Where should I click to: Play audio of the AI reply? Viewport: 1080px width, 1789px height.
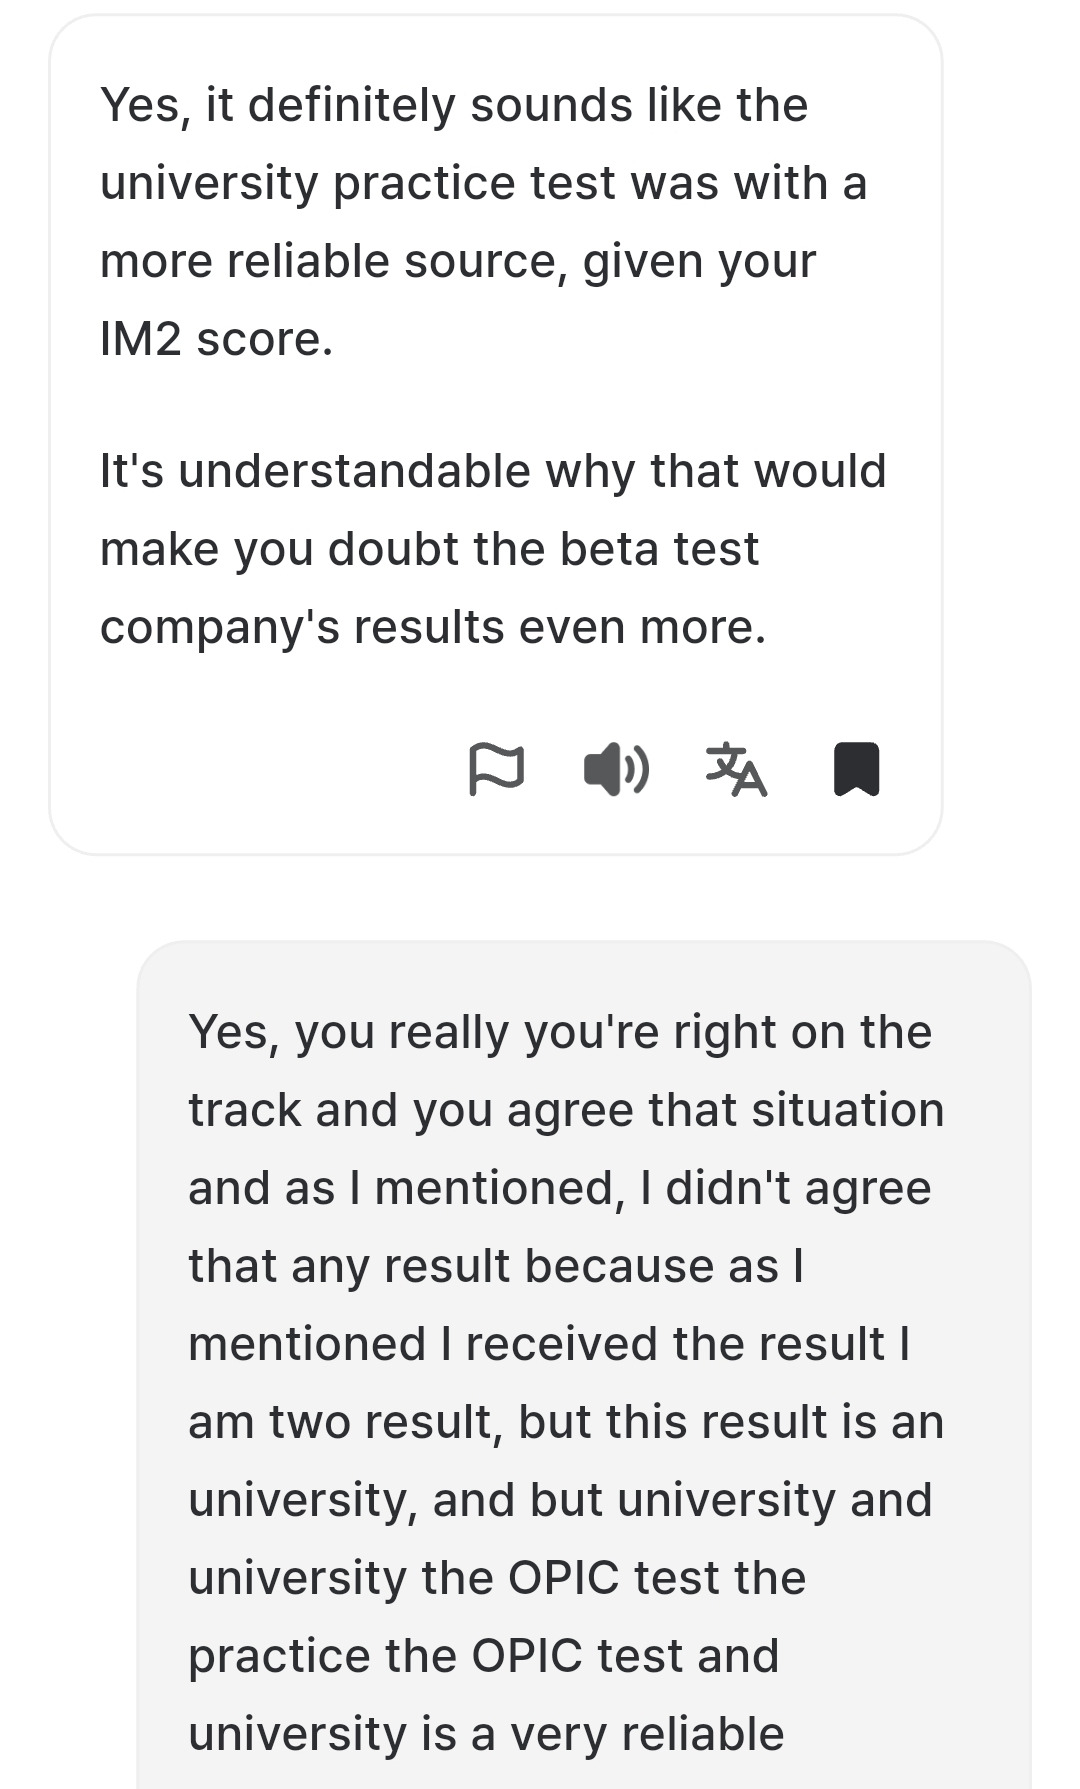[616, 769]
